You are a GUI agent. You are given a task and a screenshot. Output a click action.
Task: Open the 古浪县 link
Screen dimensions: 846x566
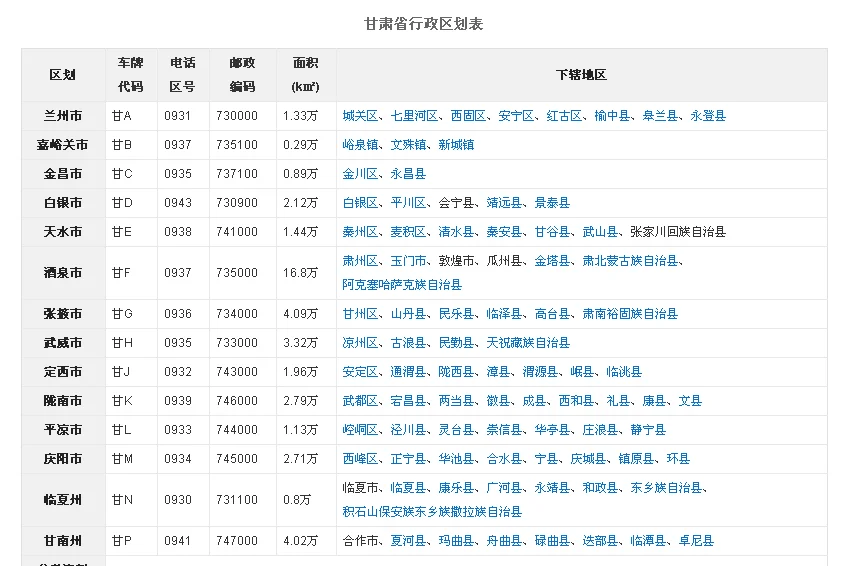408,344
